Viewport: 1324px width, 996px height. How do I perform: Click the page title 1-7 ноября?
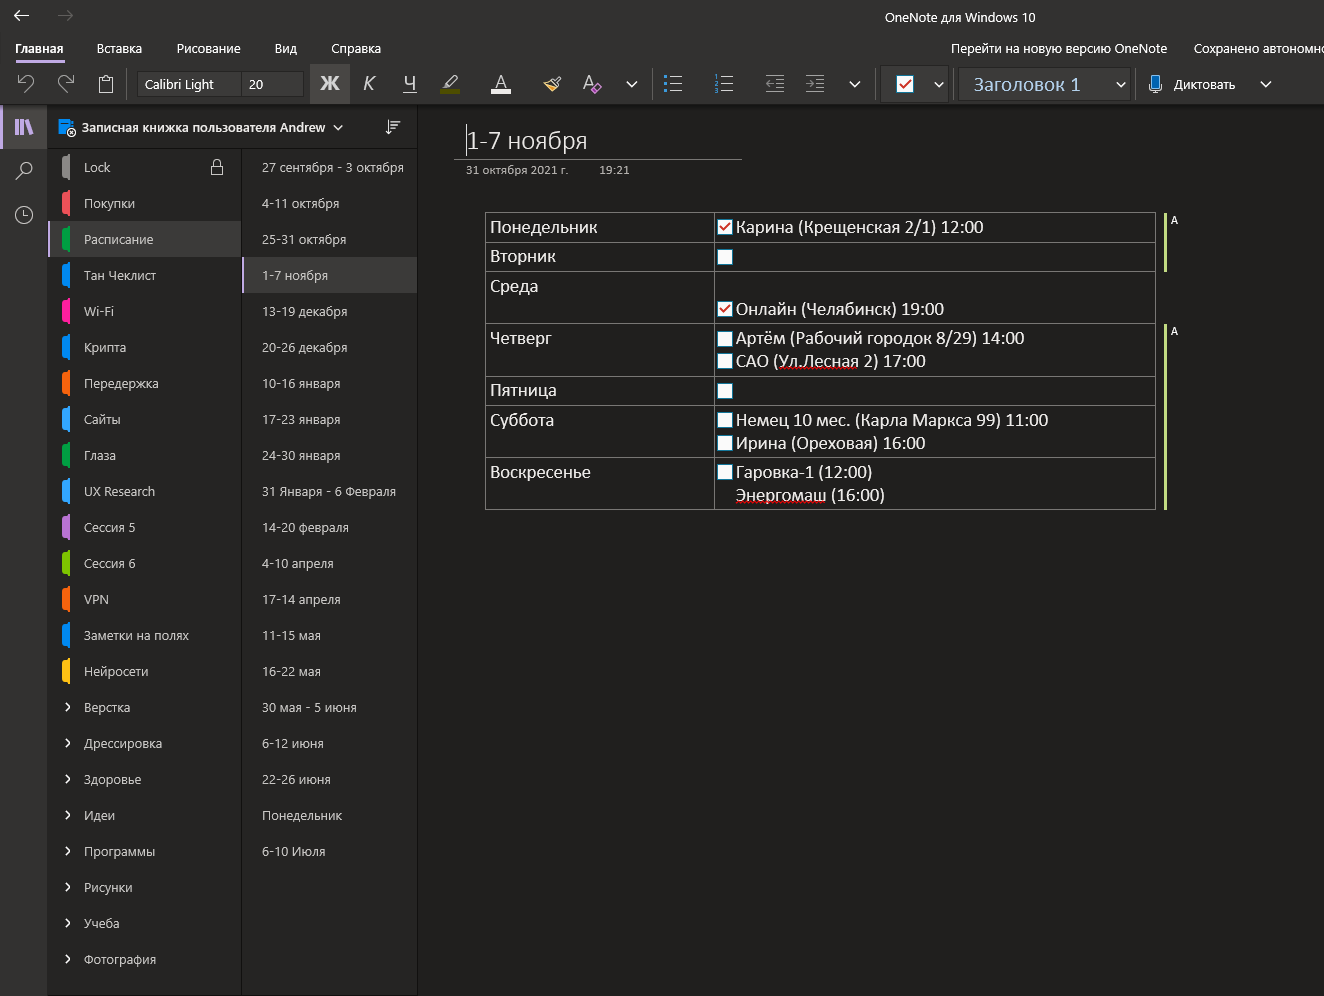click(527, 140)
